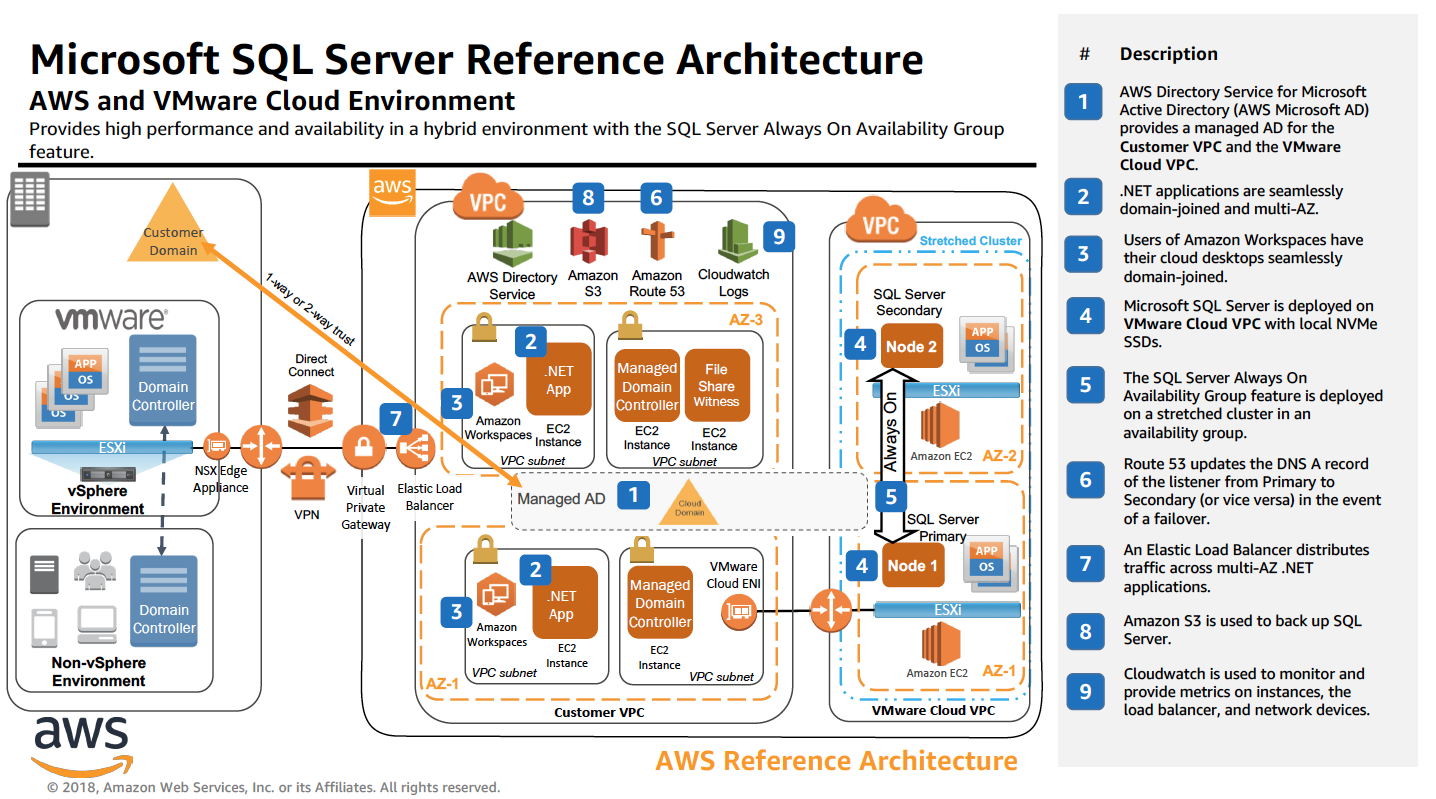Select the AZ-2 orange label

998,455
